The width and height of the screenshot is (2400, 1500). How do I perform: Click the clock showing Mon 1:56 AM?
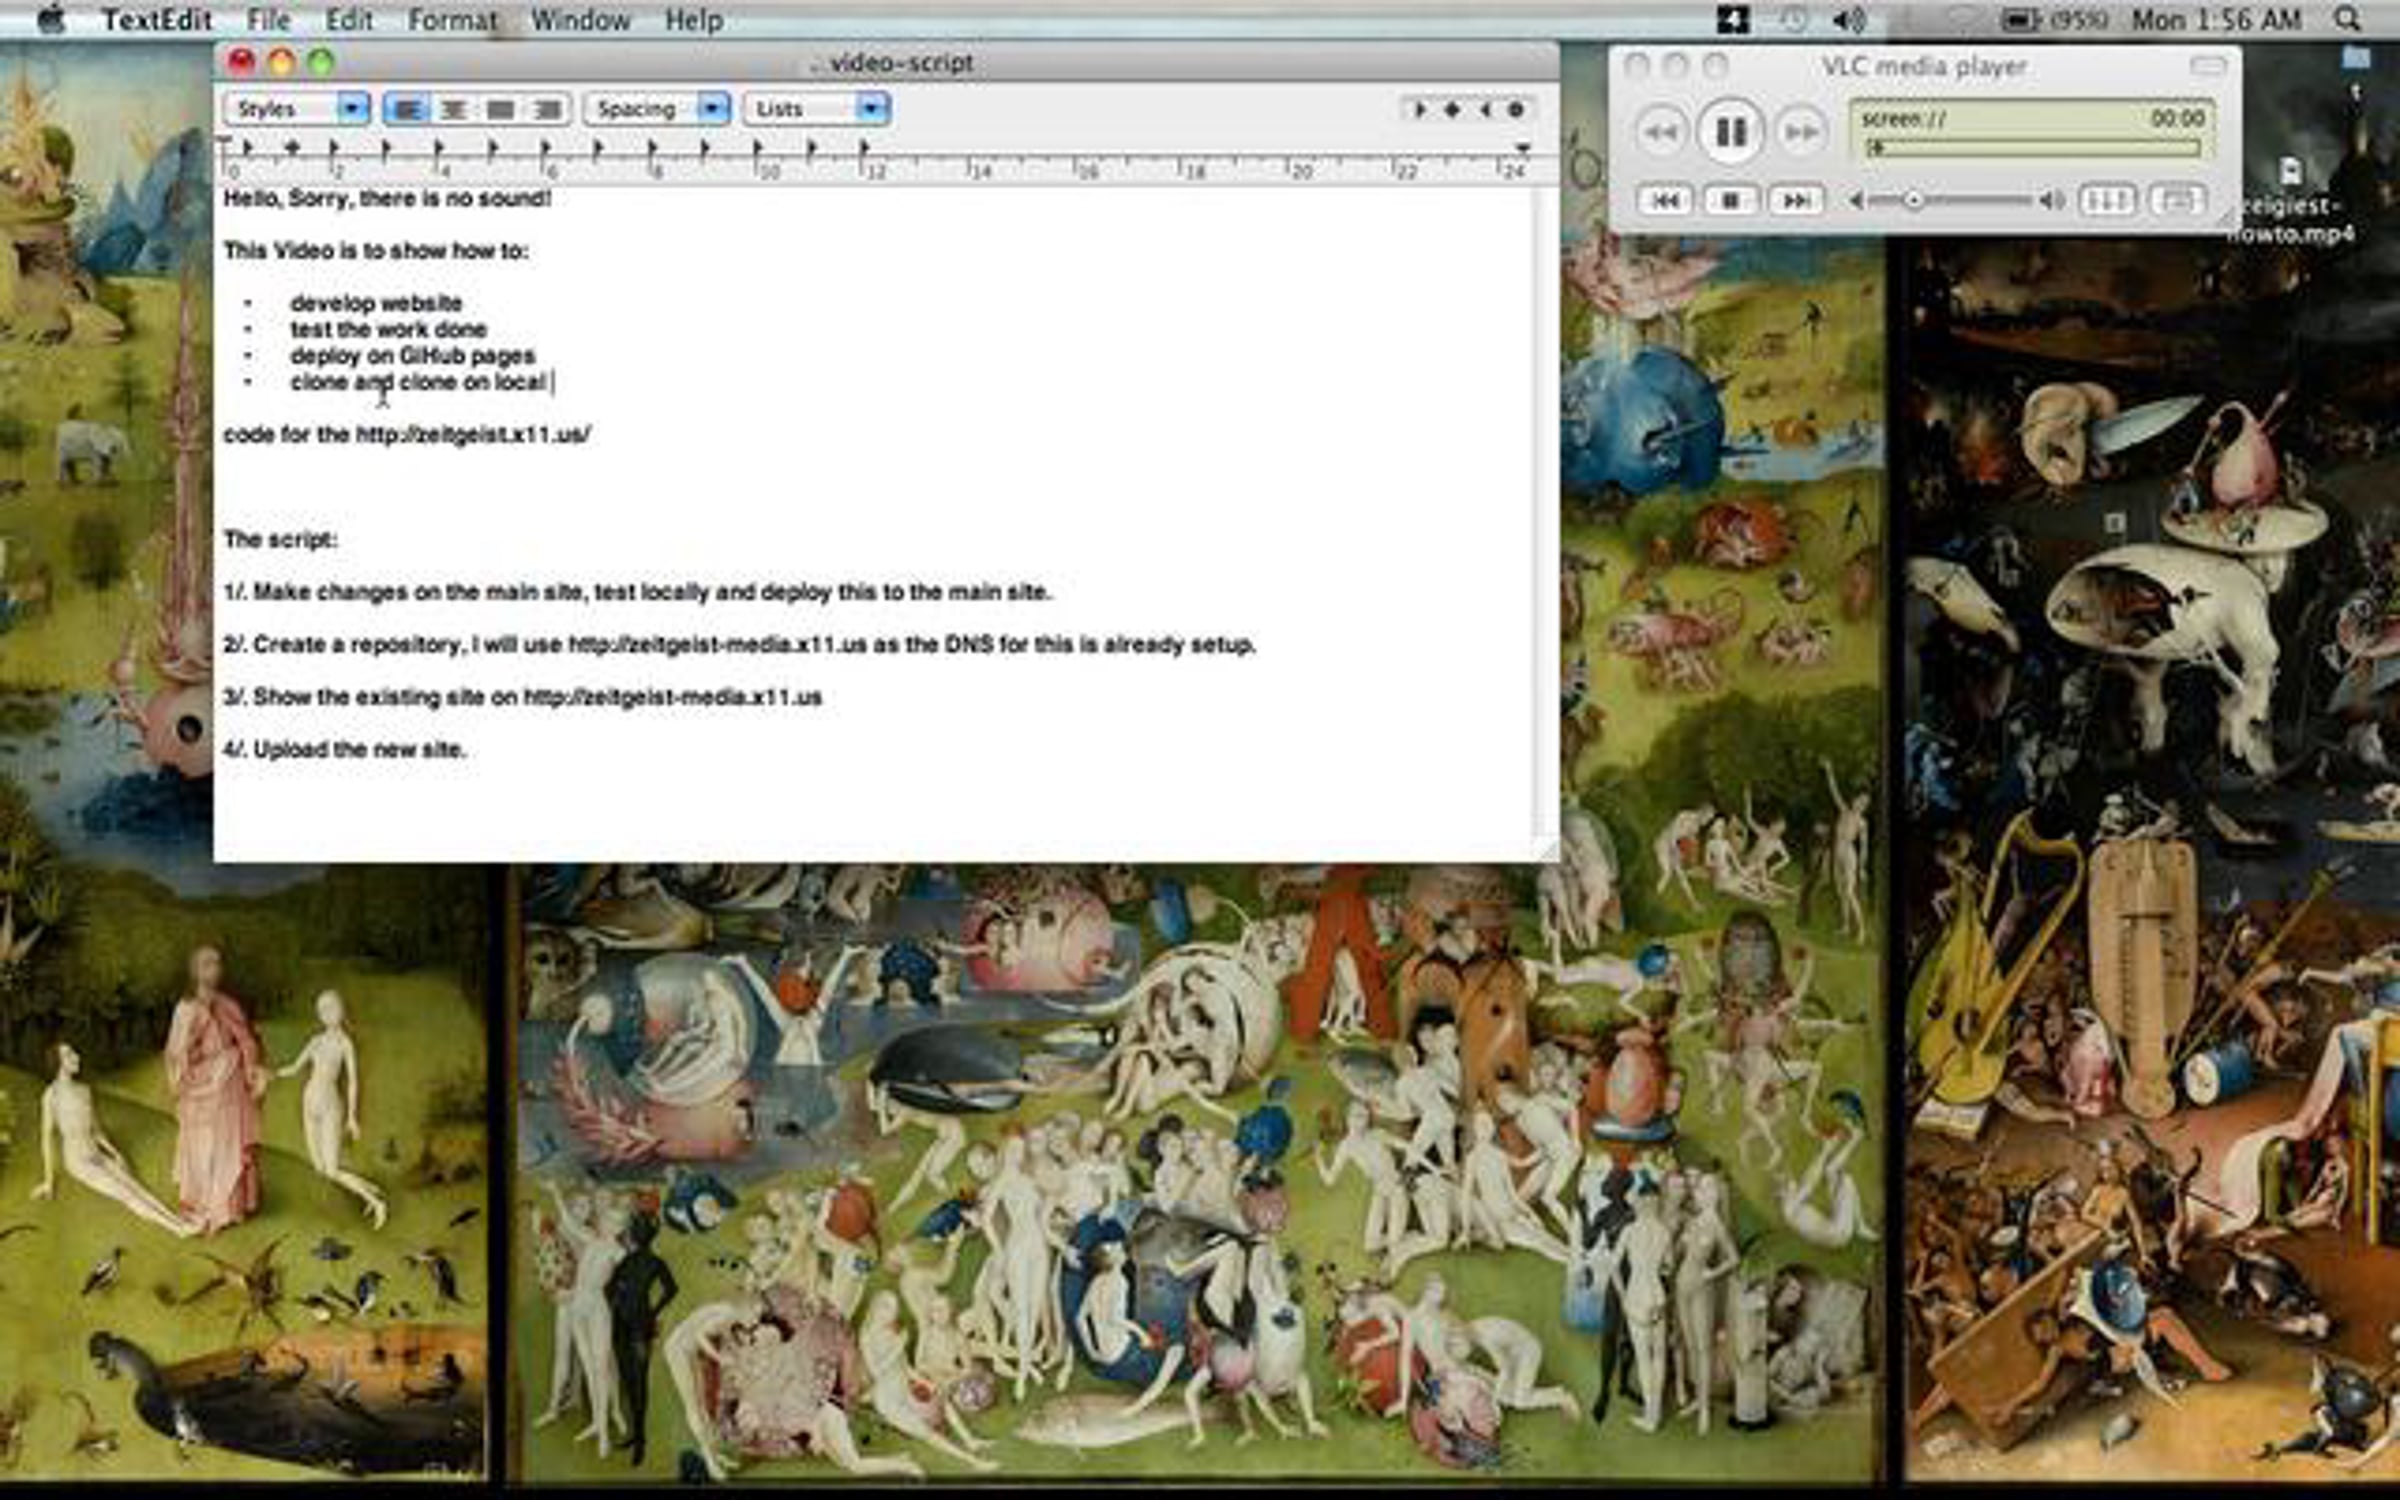(2216, 20)
